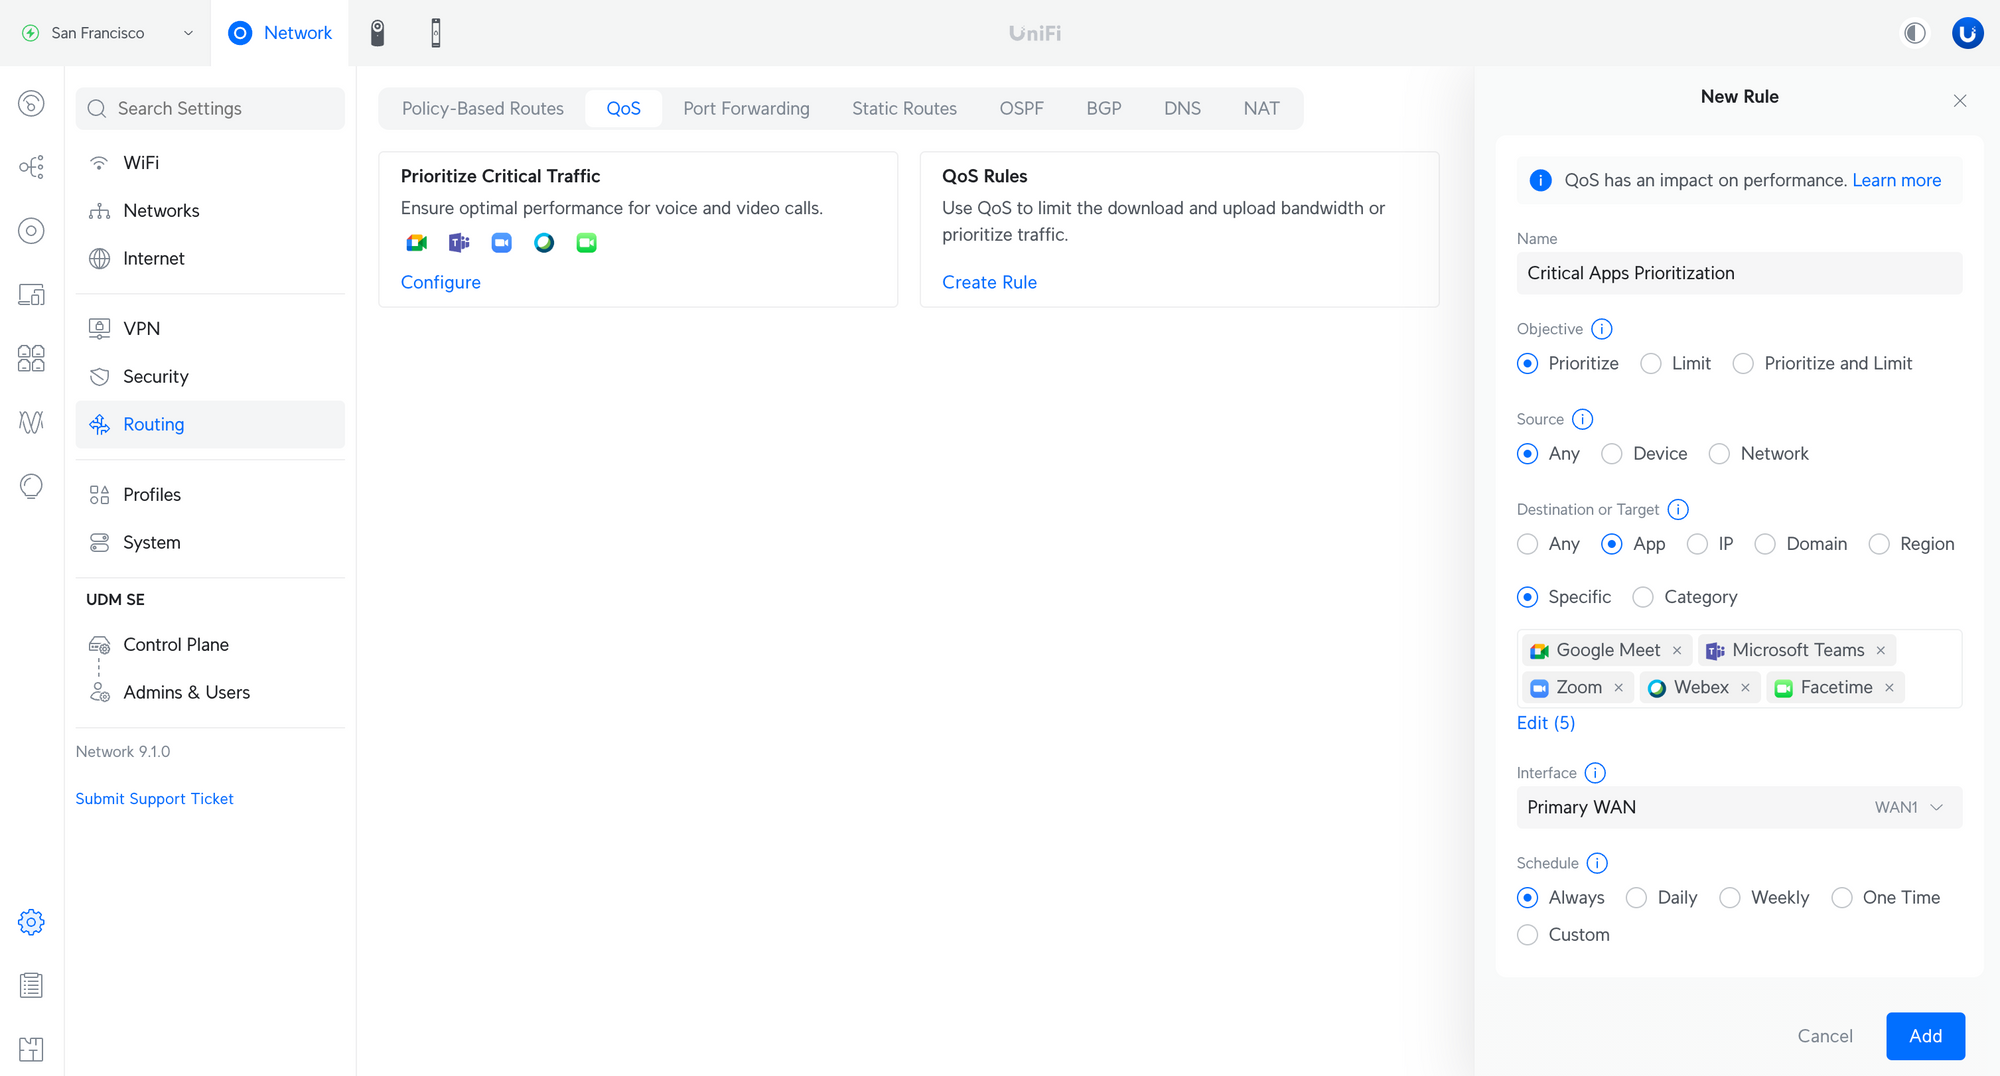Image resolution: width=2000 pixels, height=1076 pixels.
Task: Select the Limit objective option
Action: [1651, 364]
